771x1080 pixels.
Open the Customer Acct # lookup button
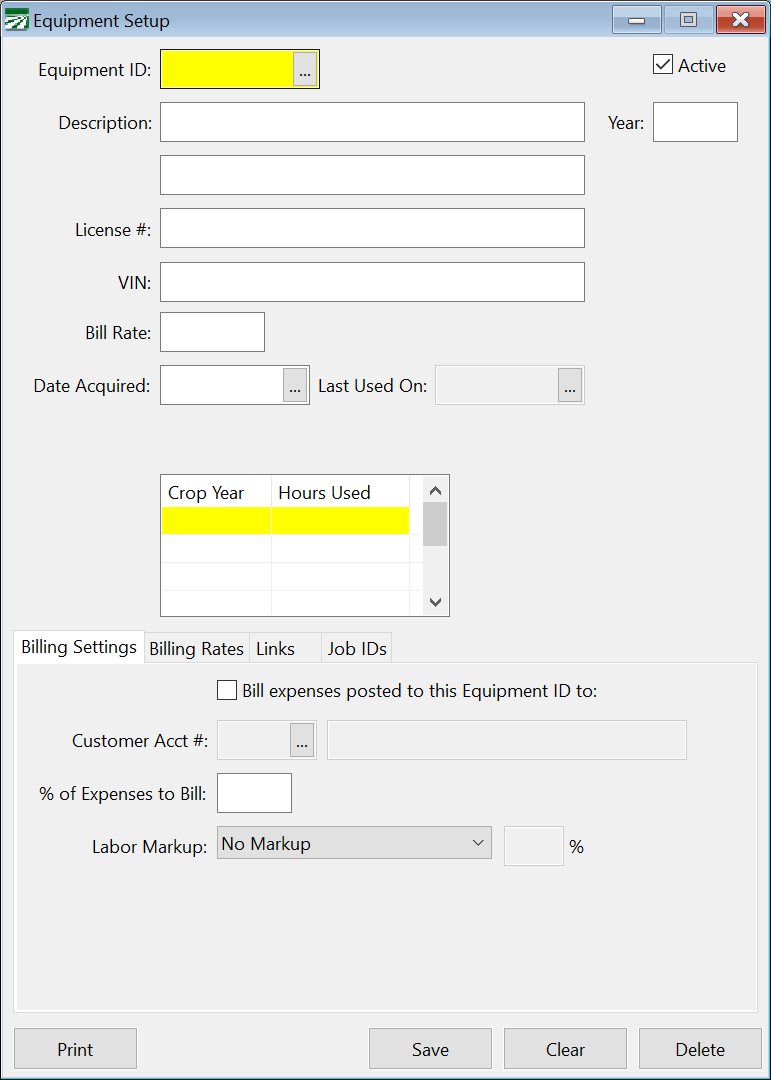pos(303,741)
